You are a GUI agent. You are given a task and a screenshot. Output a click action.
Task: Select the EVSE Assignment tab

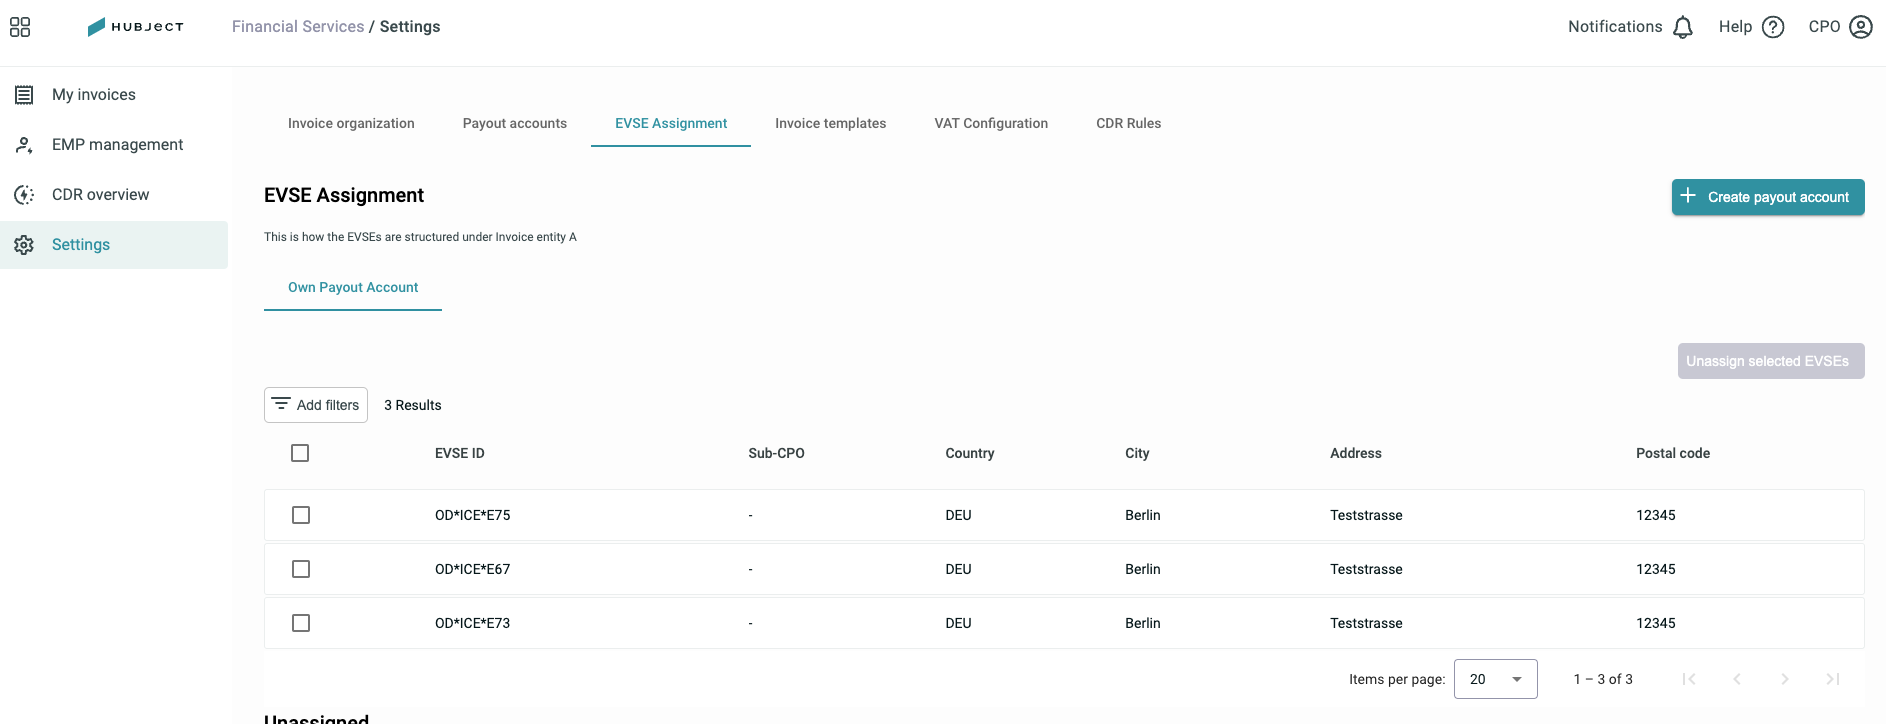[671, 123]
